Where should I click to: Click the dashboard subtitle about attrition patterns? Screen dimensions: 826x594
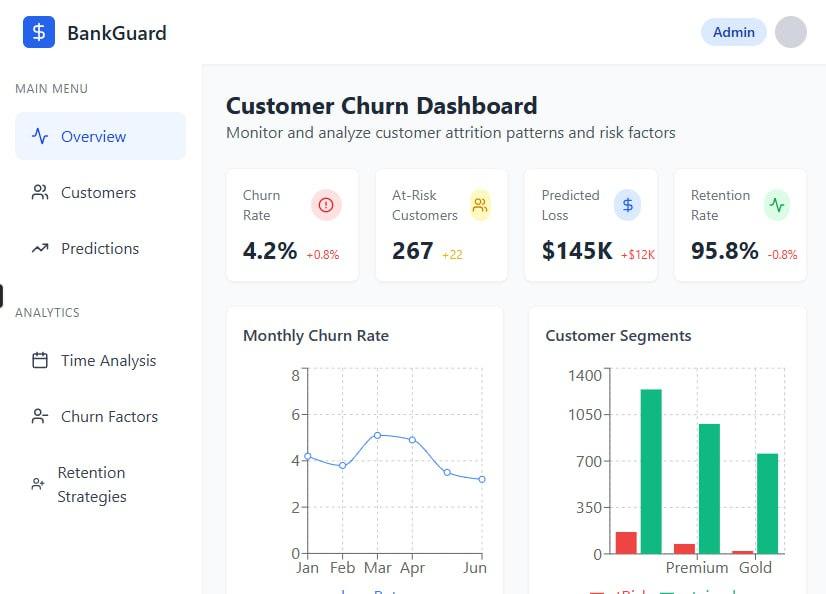click(x=450, y=133)
